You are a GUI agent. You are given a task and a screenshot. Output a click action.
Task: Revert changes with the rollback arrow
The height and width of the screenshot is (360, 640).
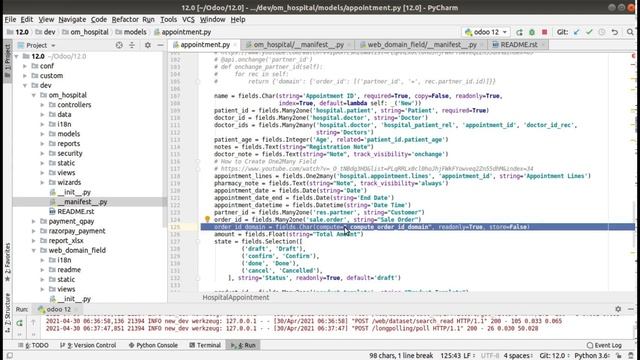615,32
